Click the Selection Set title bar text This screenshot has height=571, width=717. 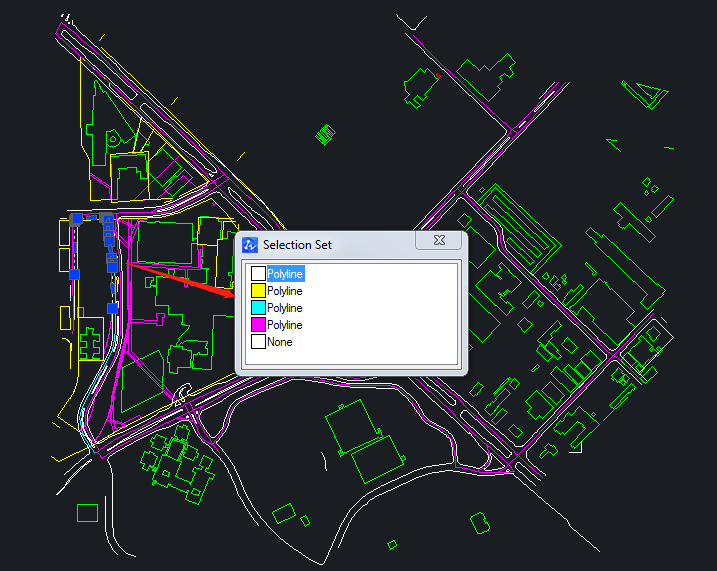tap(298, 245)
